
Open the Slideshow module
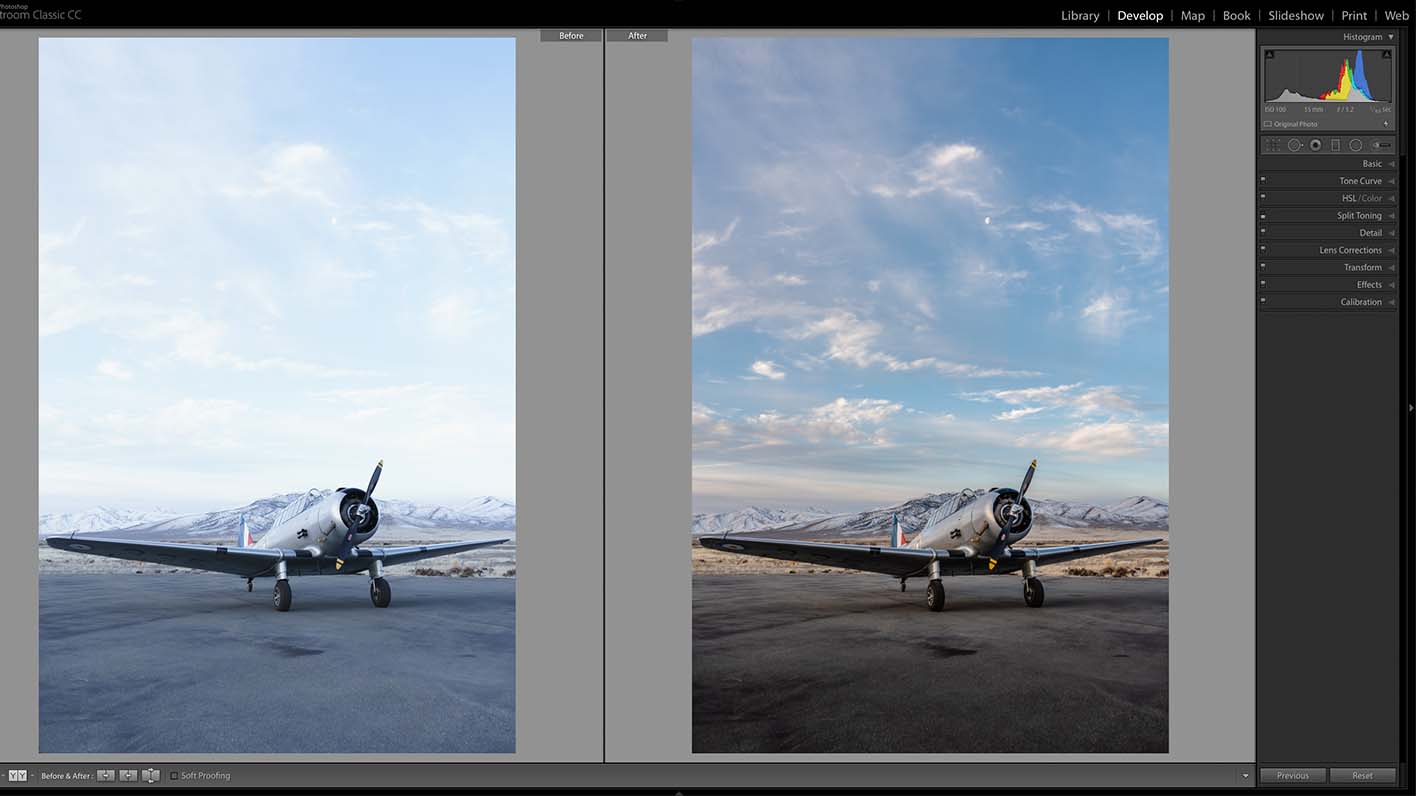(1296, 15)
